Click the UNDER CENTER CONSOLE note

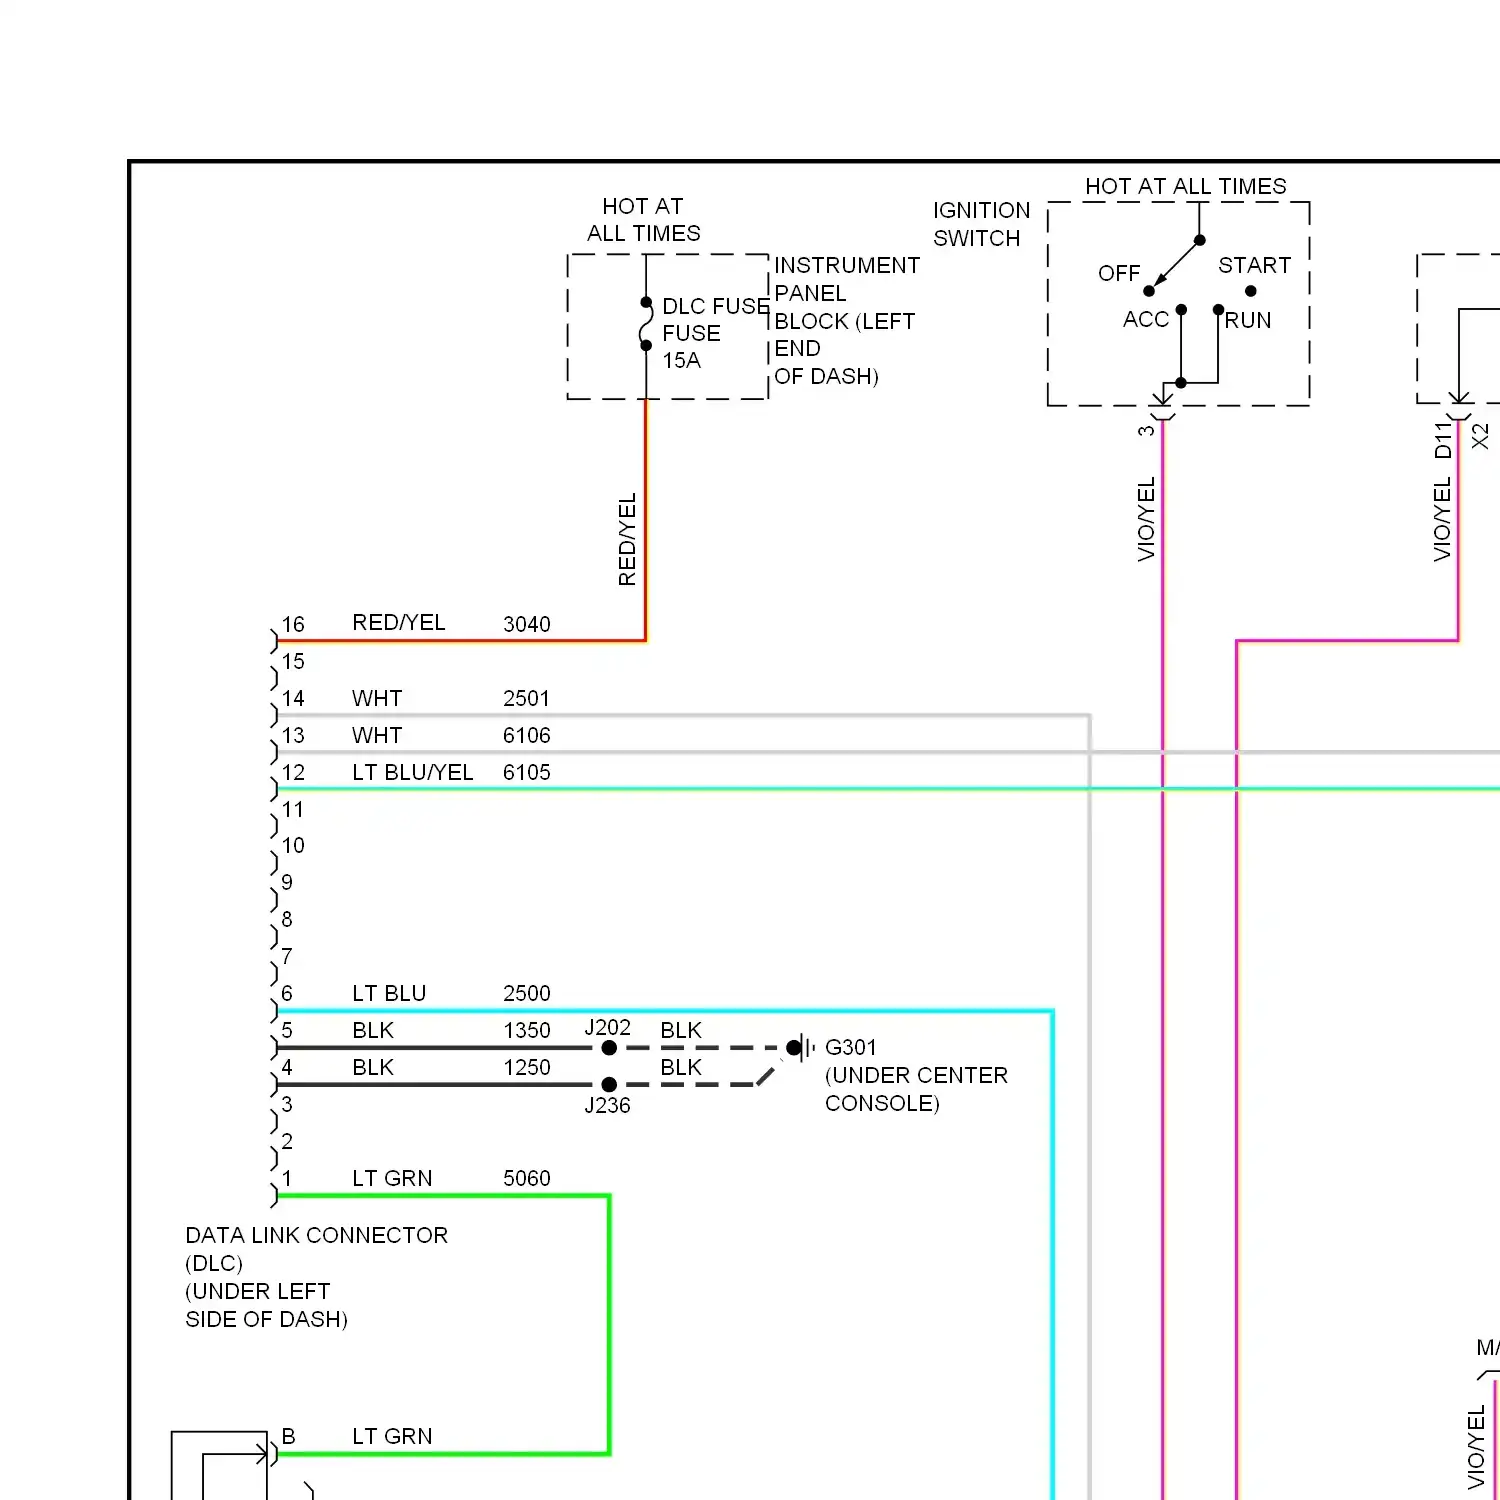coord(916,1089)
